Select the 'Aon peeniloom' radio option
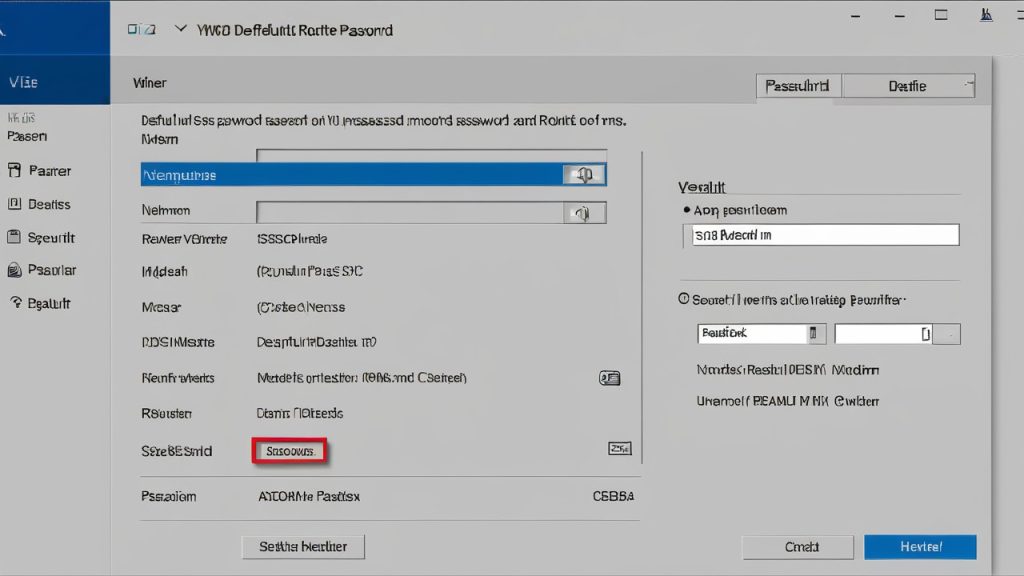 pos(687,211)
